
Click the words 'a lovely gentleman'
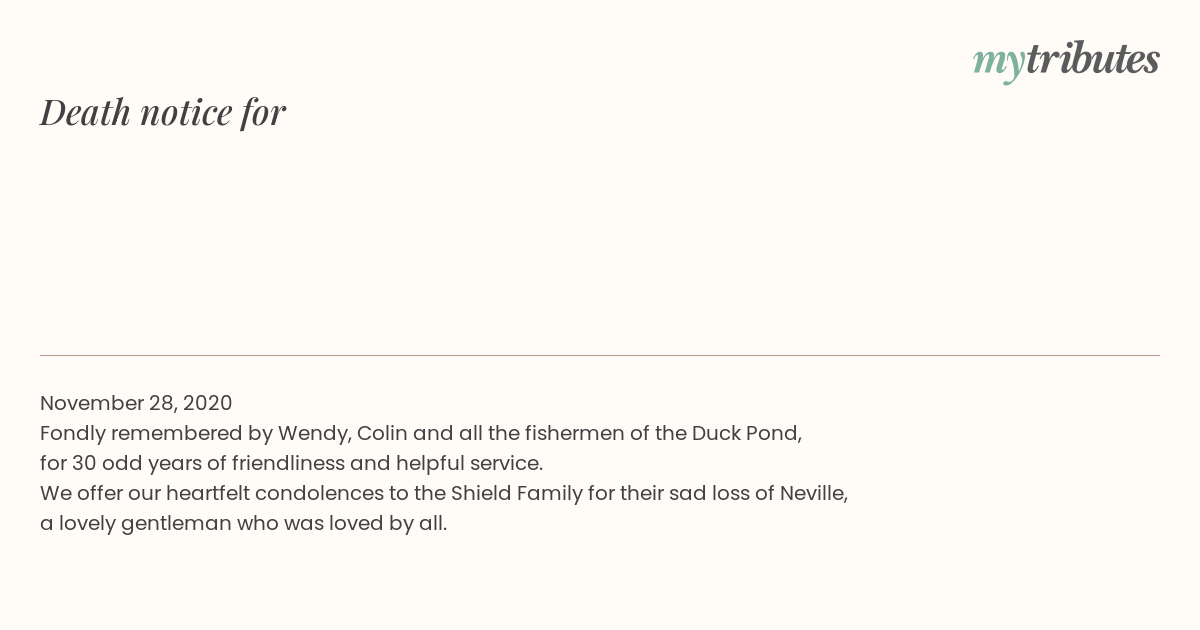pos(136,523)
